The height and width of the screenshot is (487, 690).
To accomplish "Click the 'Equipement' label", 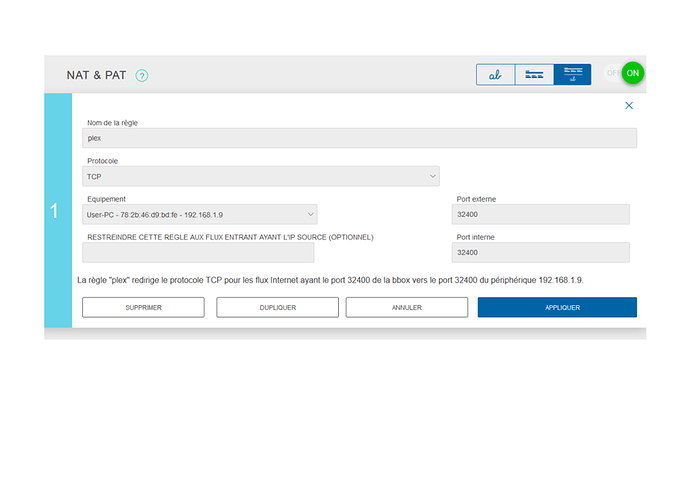I will (x=106, y=199).
